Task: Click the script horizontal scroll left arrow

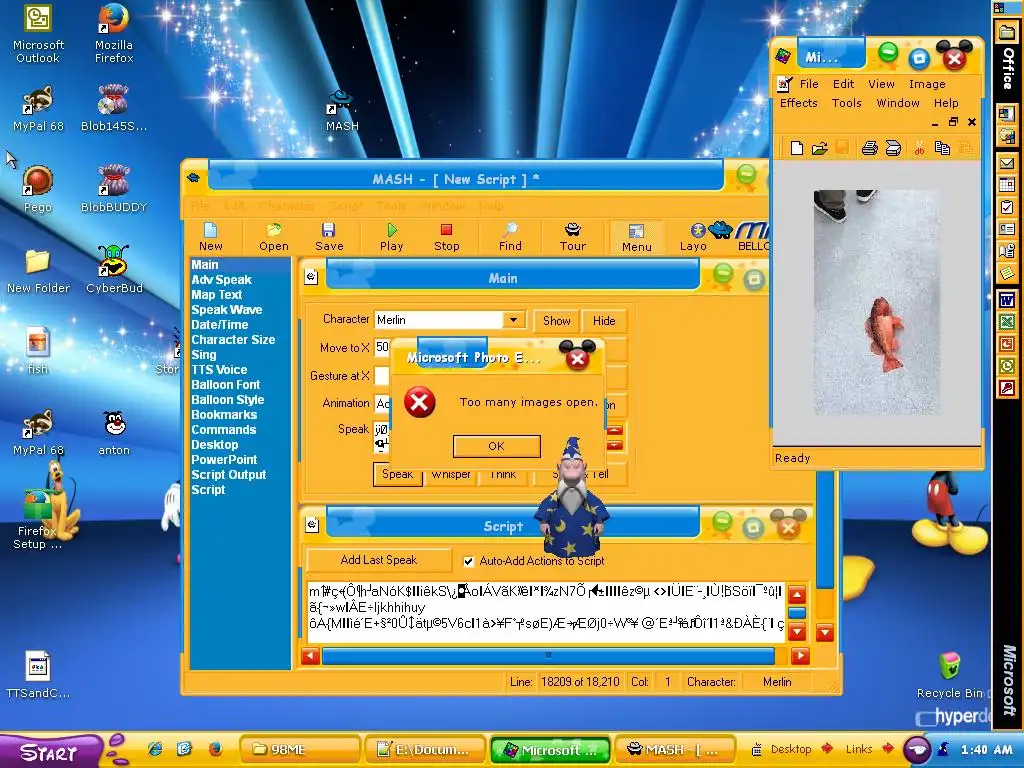Action: pos(311,656)
